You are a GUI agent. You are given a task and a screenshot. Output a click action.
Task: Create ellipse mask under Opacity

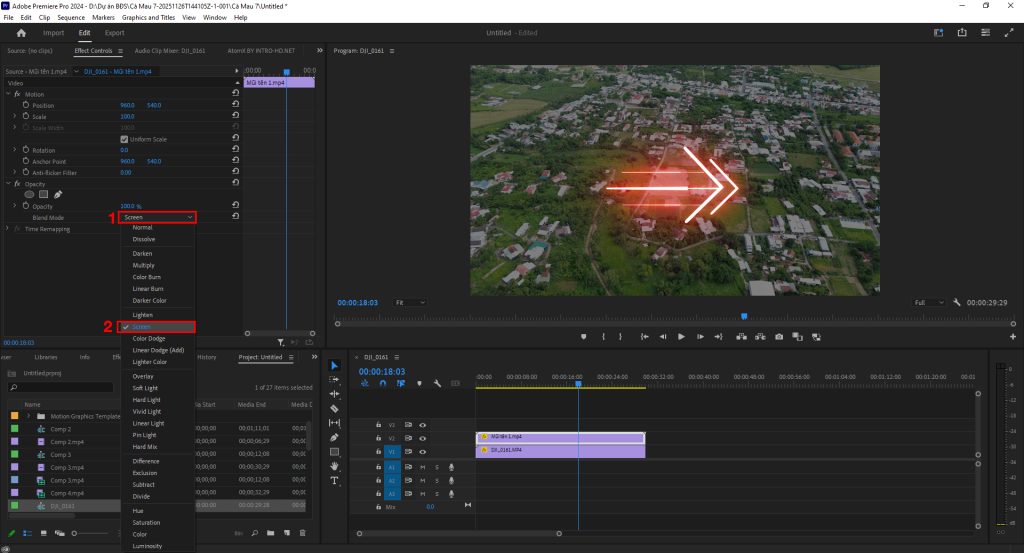tap(29, 194)
